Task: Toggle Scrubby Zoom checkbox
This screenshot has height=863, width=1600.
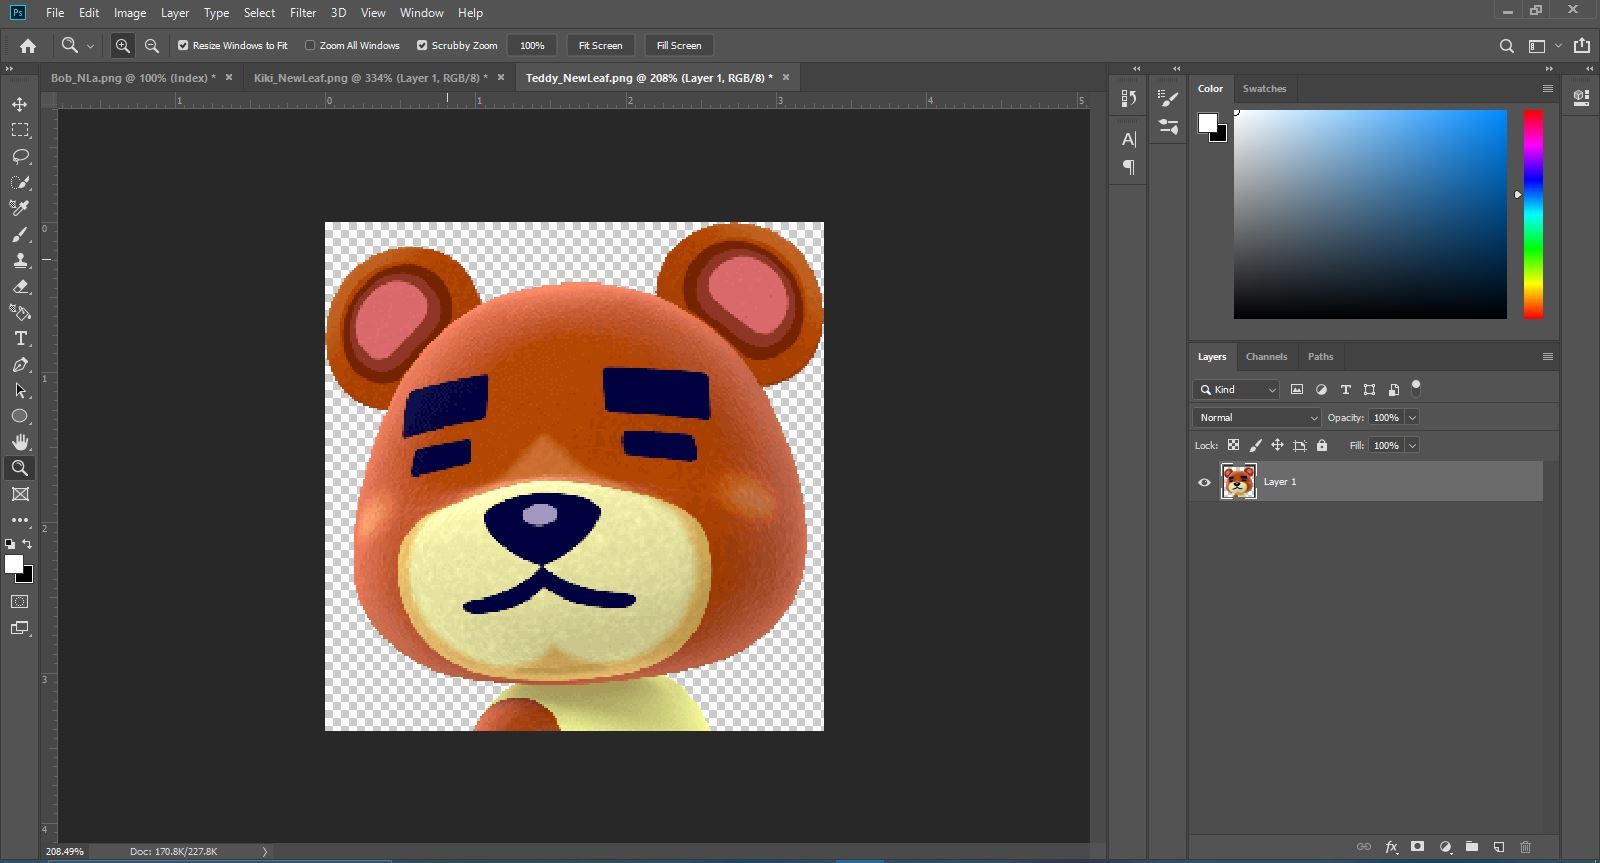Action: coord(422,45)
